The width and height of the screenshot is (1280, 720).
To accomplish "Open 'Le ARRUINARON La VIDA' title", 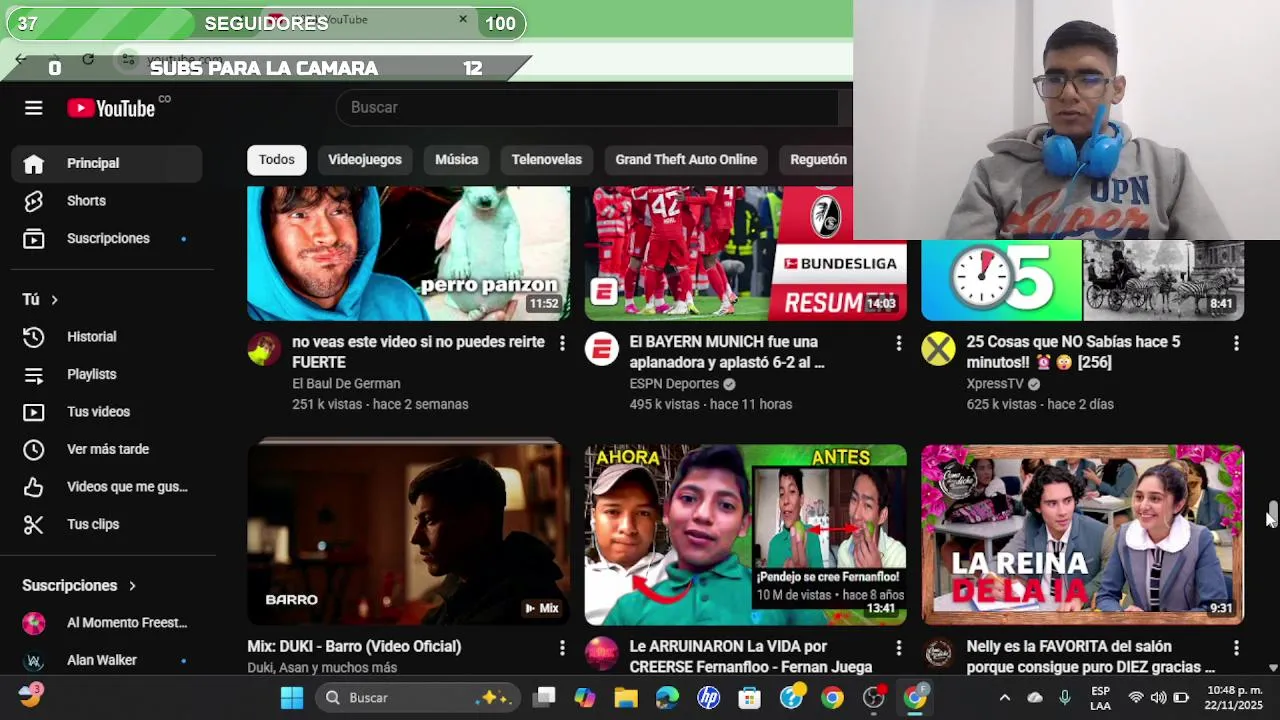I will pyautogui.click(x=750, y=657).
